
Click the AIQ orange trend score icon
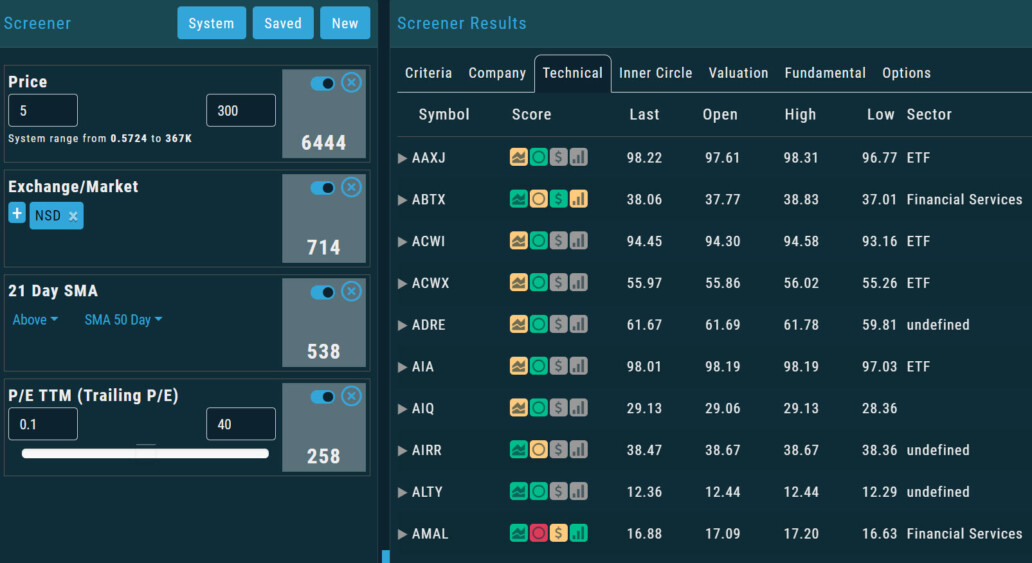[519, 408]
